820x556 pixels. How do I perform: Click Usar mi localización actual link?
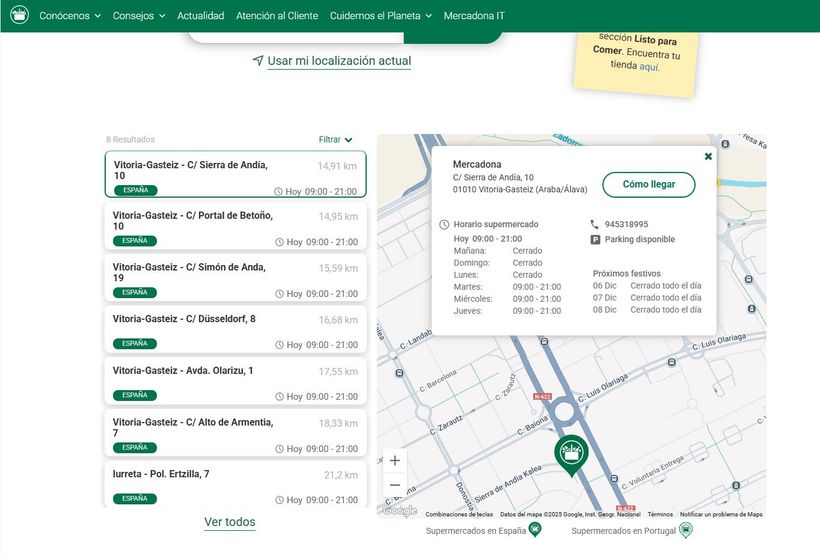coord(339,61)
